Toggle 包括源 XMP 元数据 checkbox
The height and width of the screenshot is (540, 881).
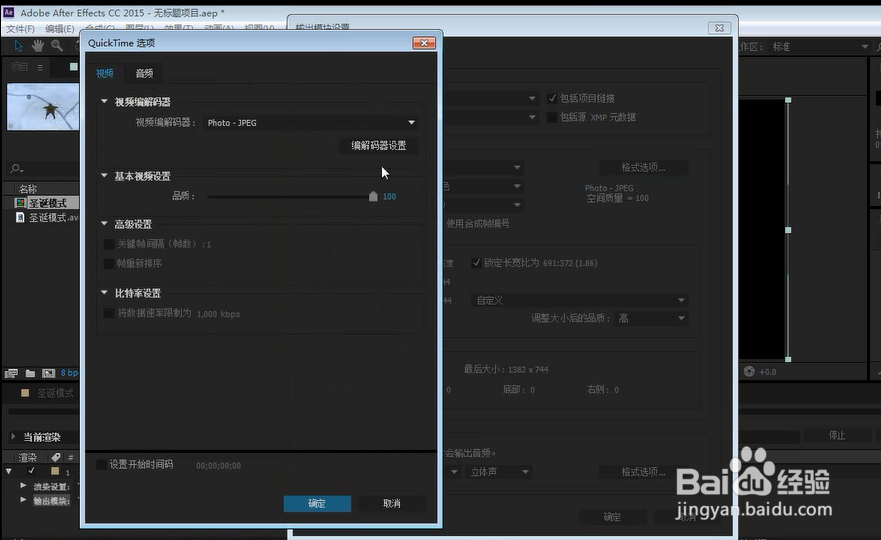pyautogui.click(x=552, y=117)
